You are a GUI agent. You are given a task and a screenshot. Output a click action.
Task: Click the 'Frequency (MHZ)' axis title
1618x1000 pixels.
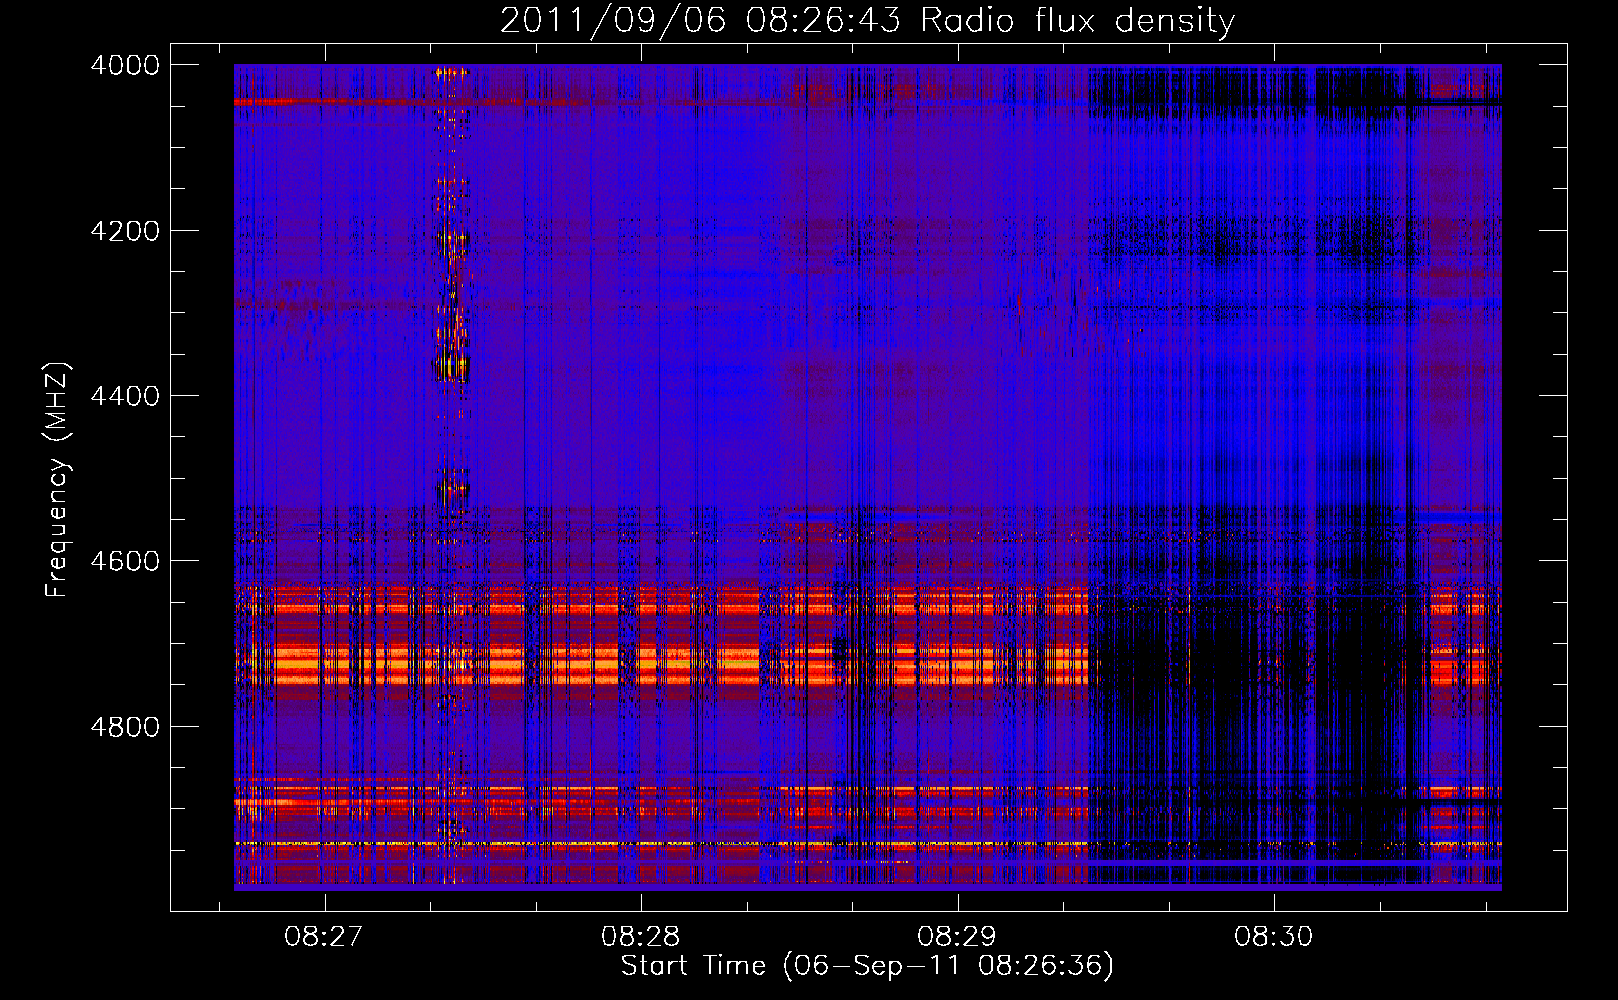click(x=58, y=480)
